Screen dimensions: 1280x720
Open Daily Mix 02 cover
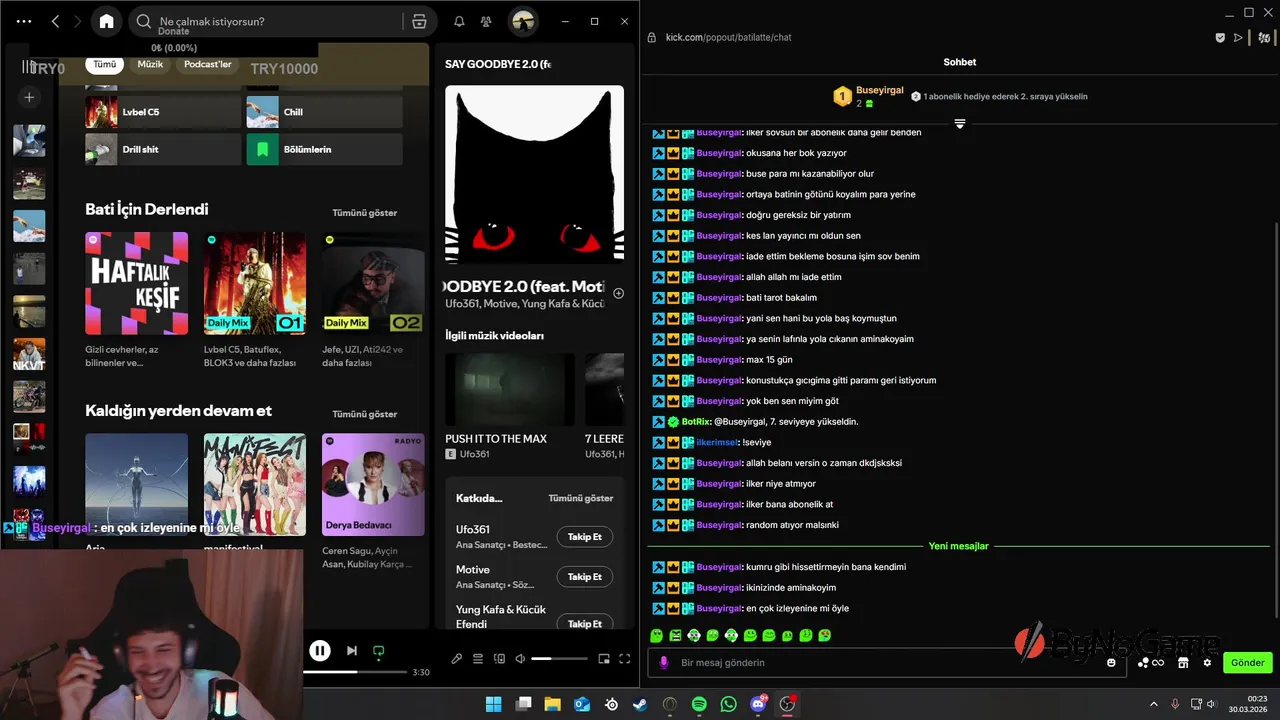coord(373,283)
